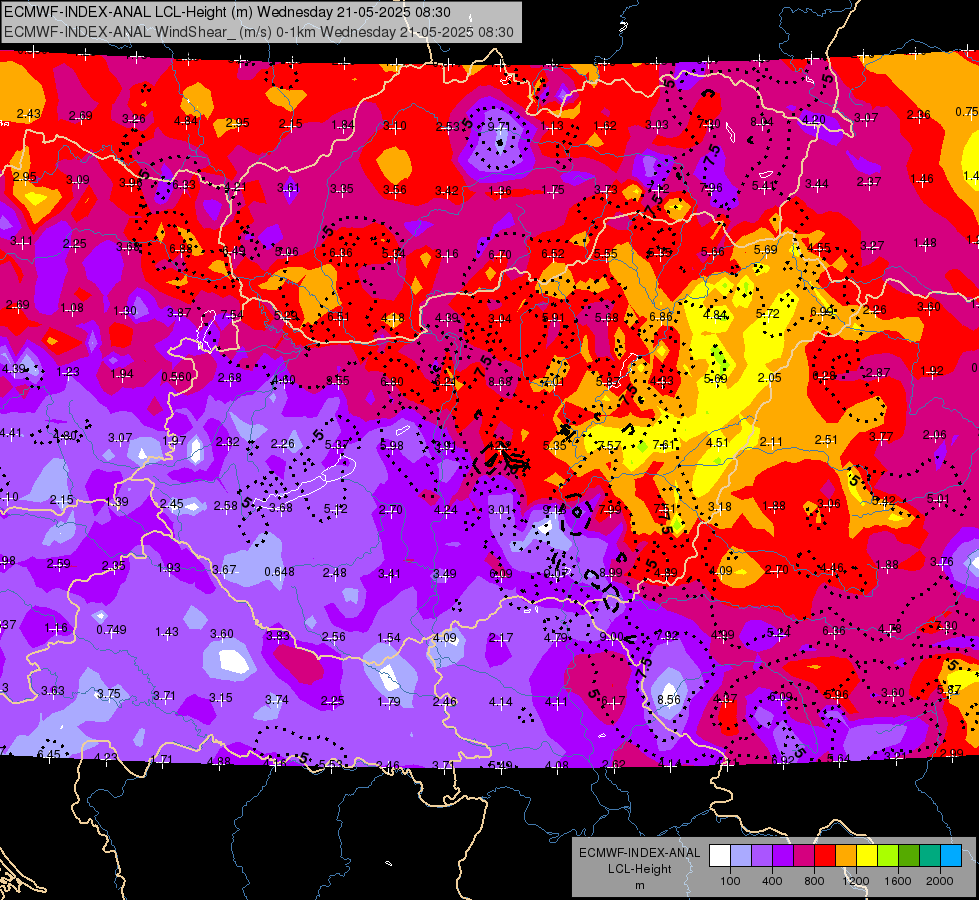This screenshot has height=900, width=979.
Task: Click wind shear value 6.52
Action: (x=553, y=253)
